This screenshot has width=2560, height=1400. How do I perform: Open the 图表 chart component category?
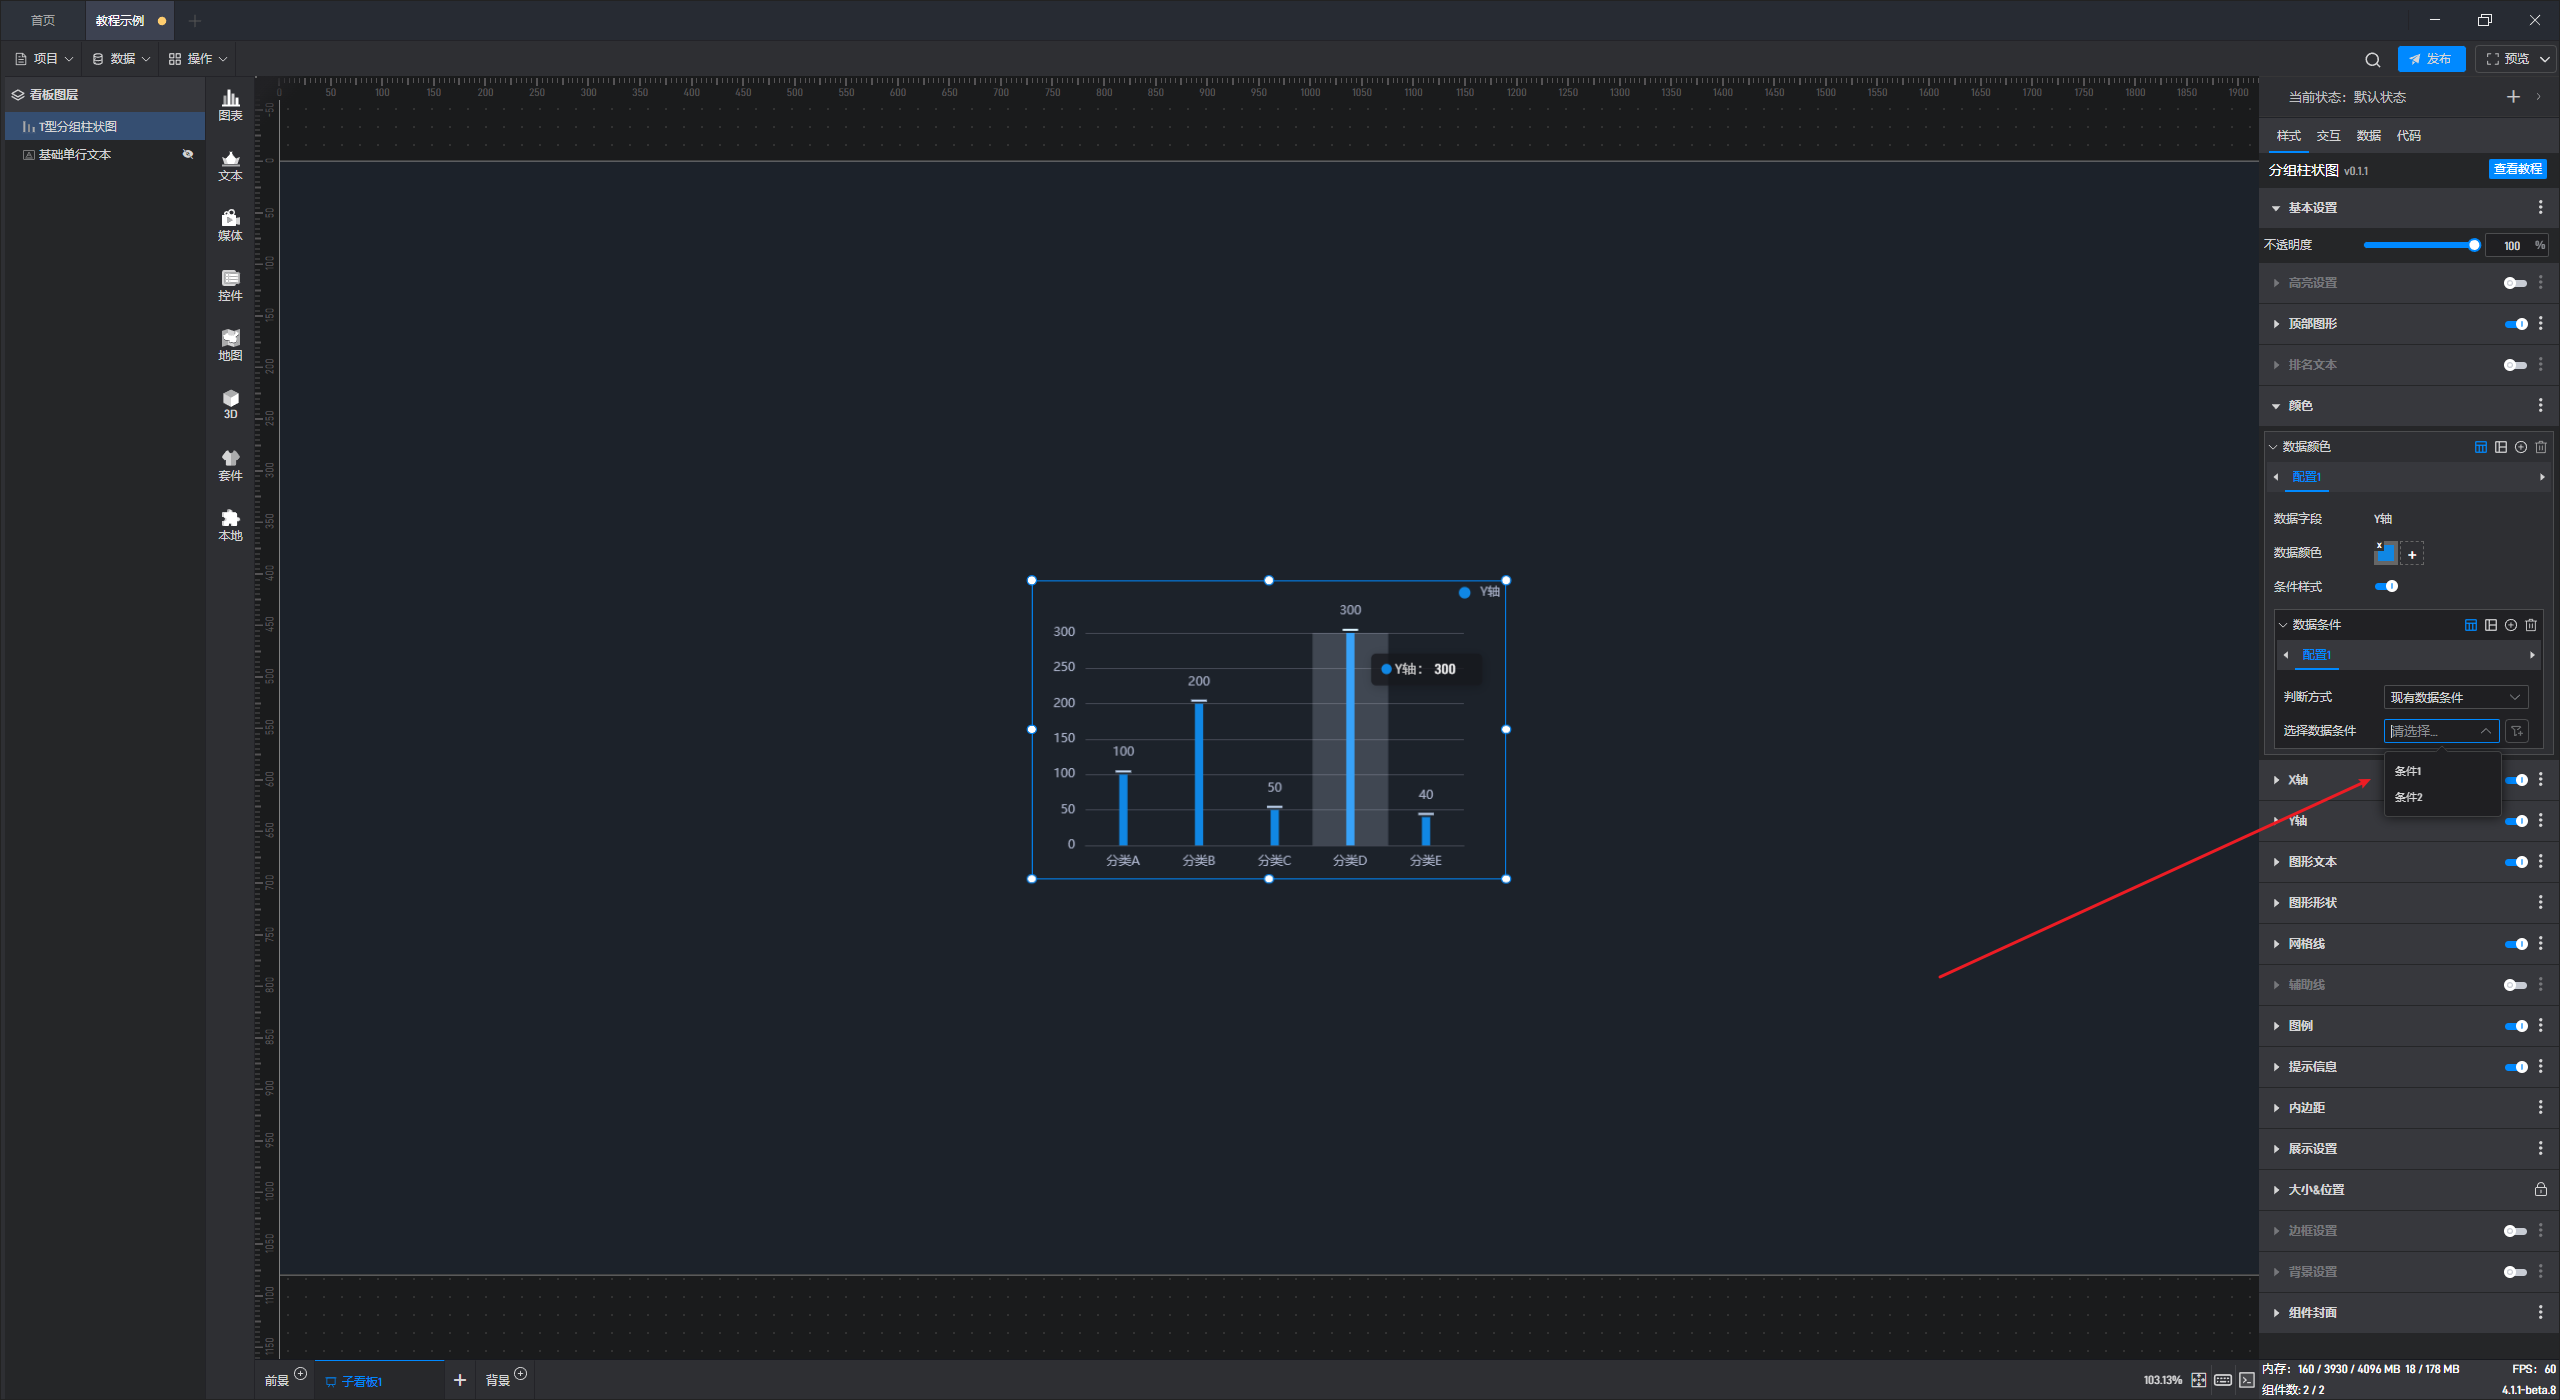click(230, 104)
